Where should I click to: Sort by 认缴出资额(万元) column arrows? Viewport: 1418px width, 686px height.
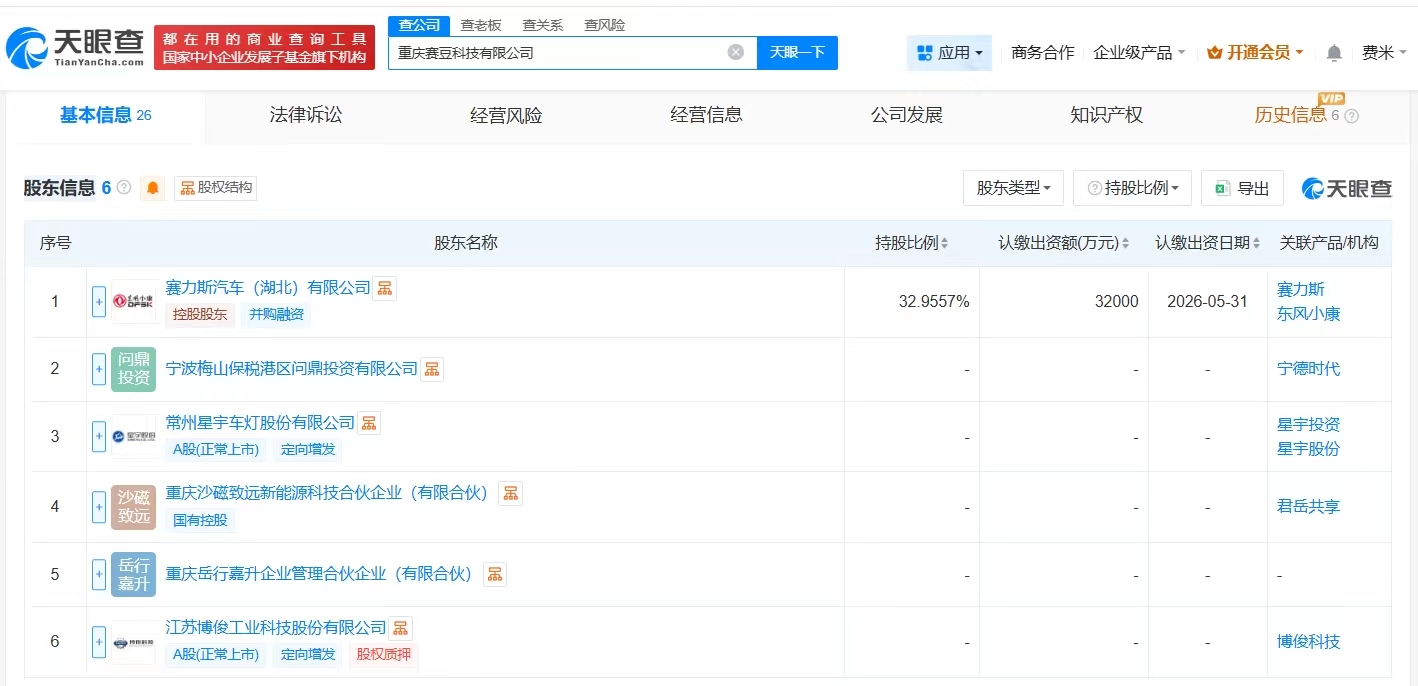point(1125,243)
